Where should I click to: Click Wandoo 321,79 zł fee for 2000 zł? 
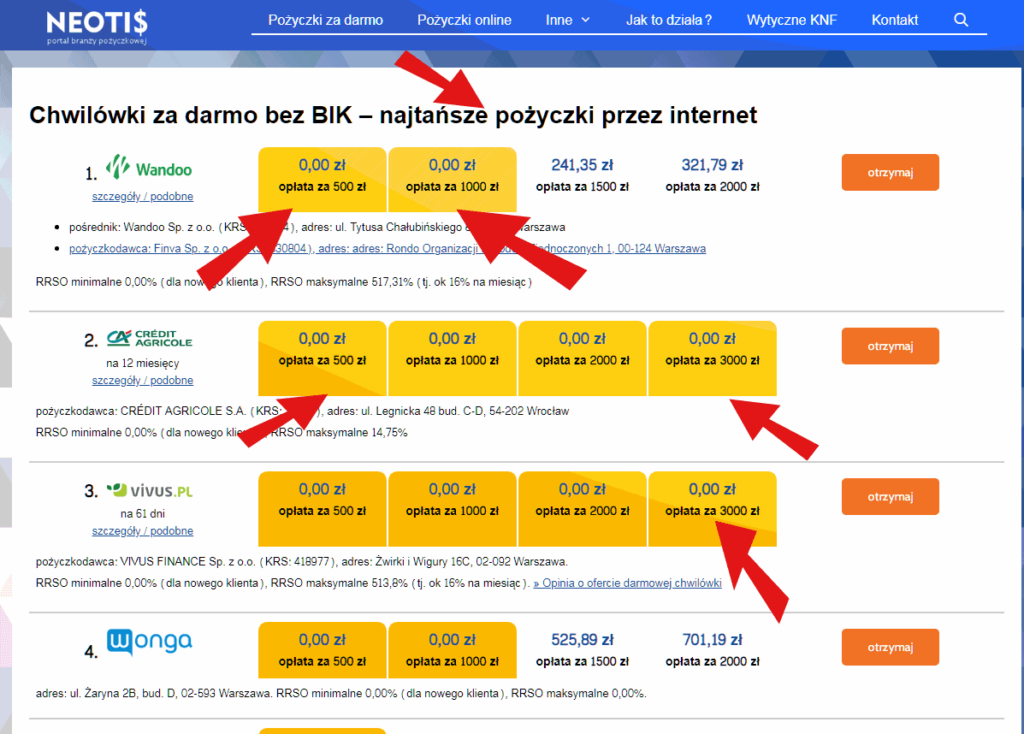click(712, 175)
